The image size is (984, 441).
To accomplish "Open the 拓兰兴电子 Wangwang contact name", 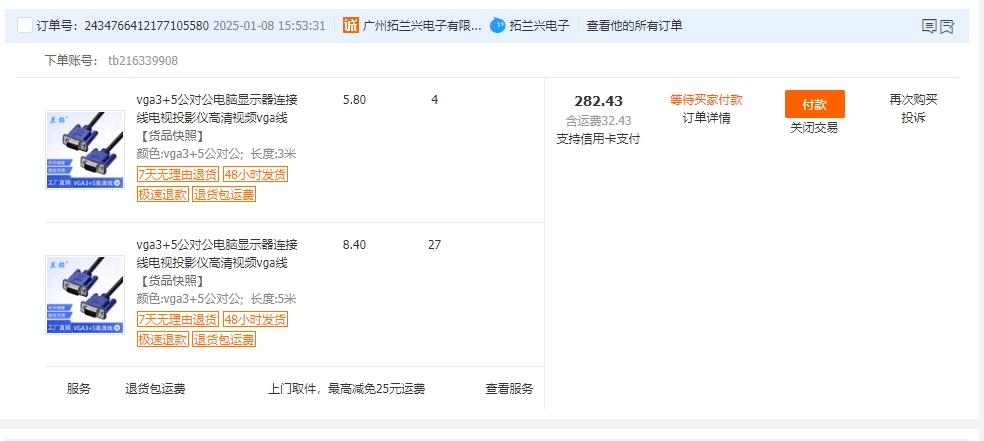I will point(539,26).
